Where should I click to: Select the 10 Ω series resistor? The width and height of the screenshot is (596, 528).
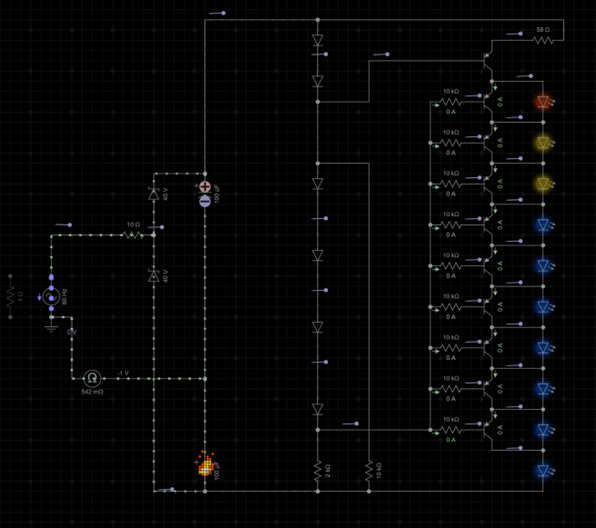pos(133,235)
